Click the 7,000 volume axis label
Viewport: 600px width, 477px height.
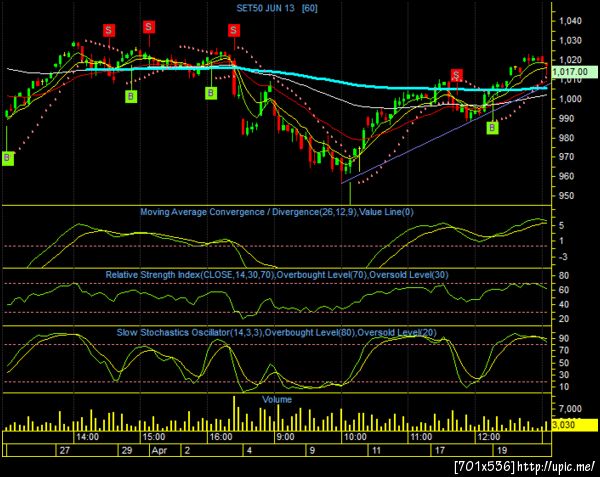(570, 409)
